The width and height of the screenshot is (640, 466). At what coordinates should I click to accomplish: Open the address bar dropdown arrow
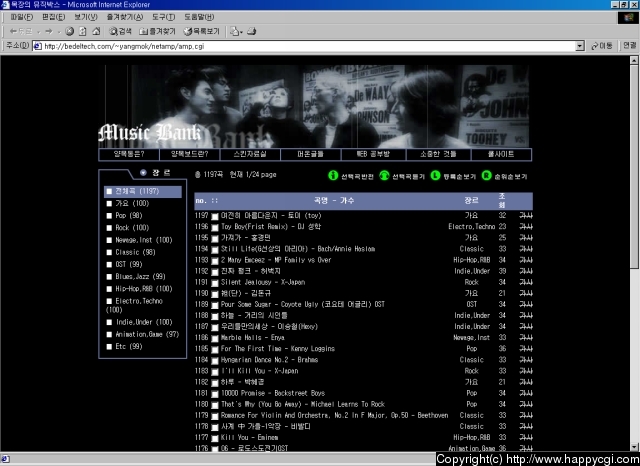(580, 46)
